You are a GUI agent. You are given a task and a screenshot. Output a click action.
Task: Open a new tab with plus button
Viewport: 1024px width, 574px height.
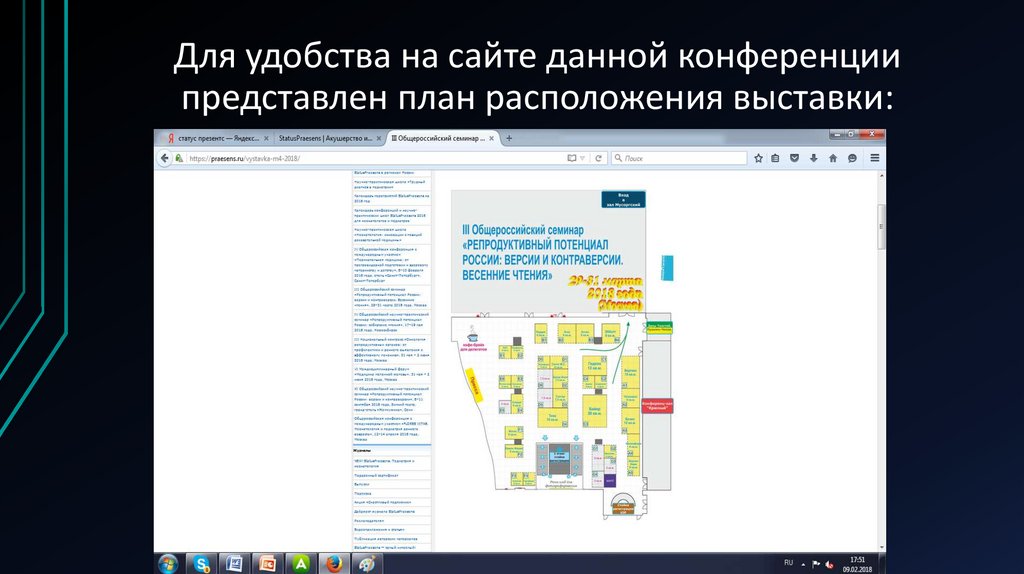[509, 138]
